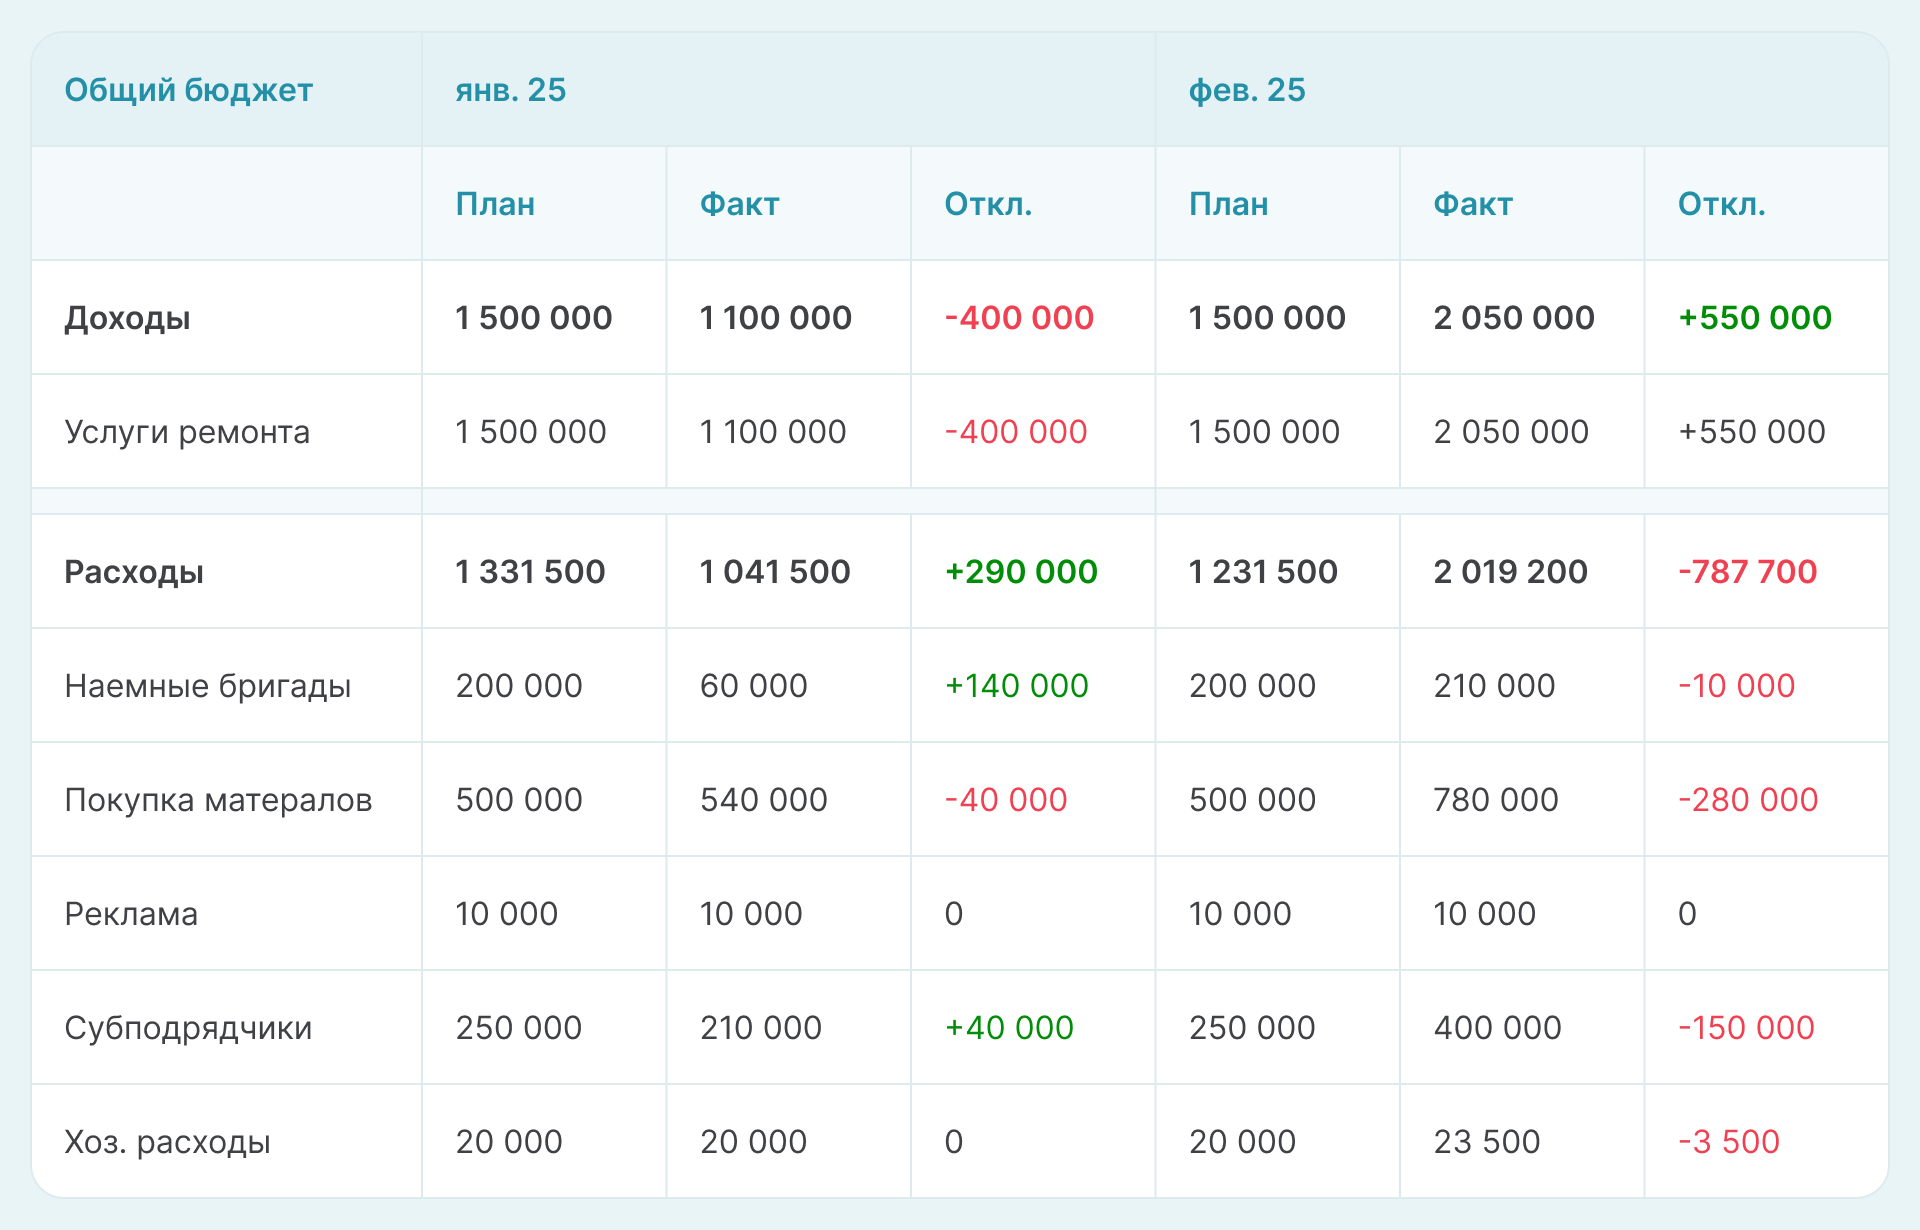This screenshot has height=1230, width=1920.
Task: Click February income deviation +550 000 in green
Action: click(x=1754, y=318)
